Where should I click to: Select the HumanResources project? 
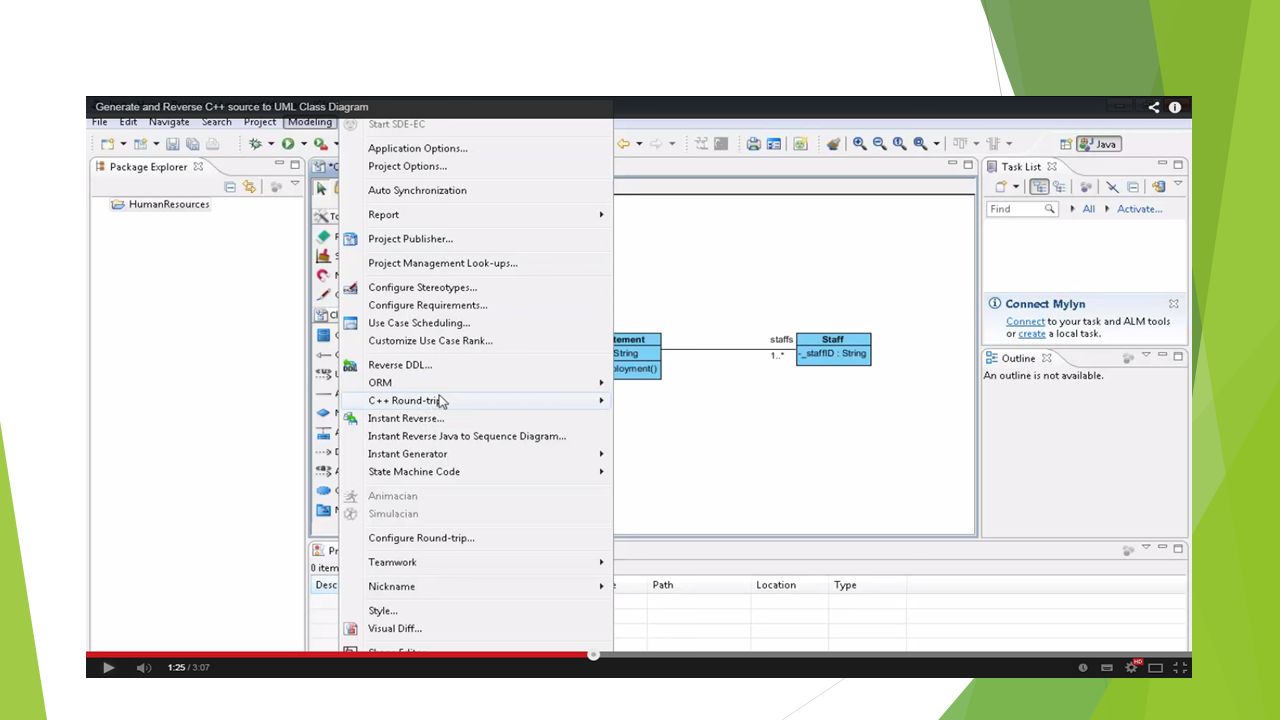[x=160, y=204]
